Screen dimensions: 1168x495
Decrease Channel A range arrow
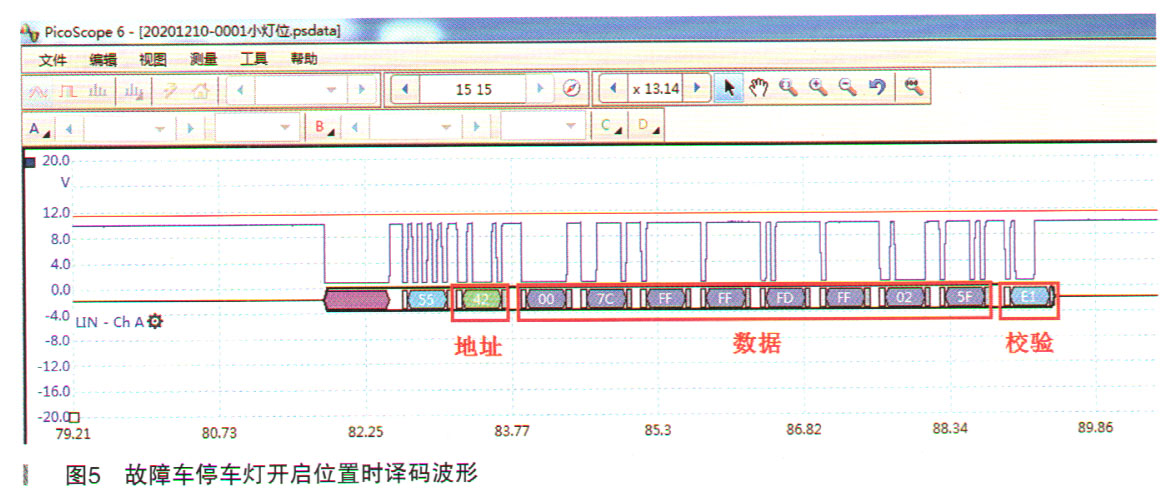pos(70,128)
